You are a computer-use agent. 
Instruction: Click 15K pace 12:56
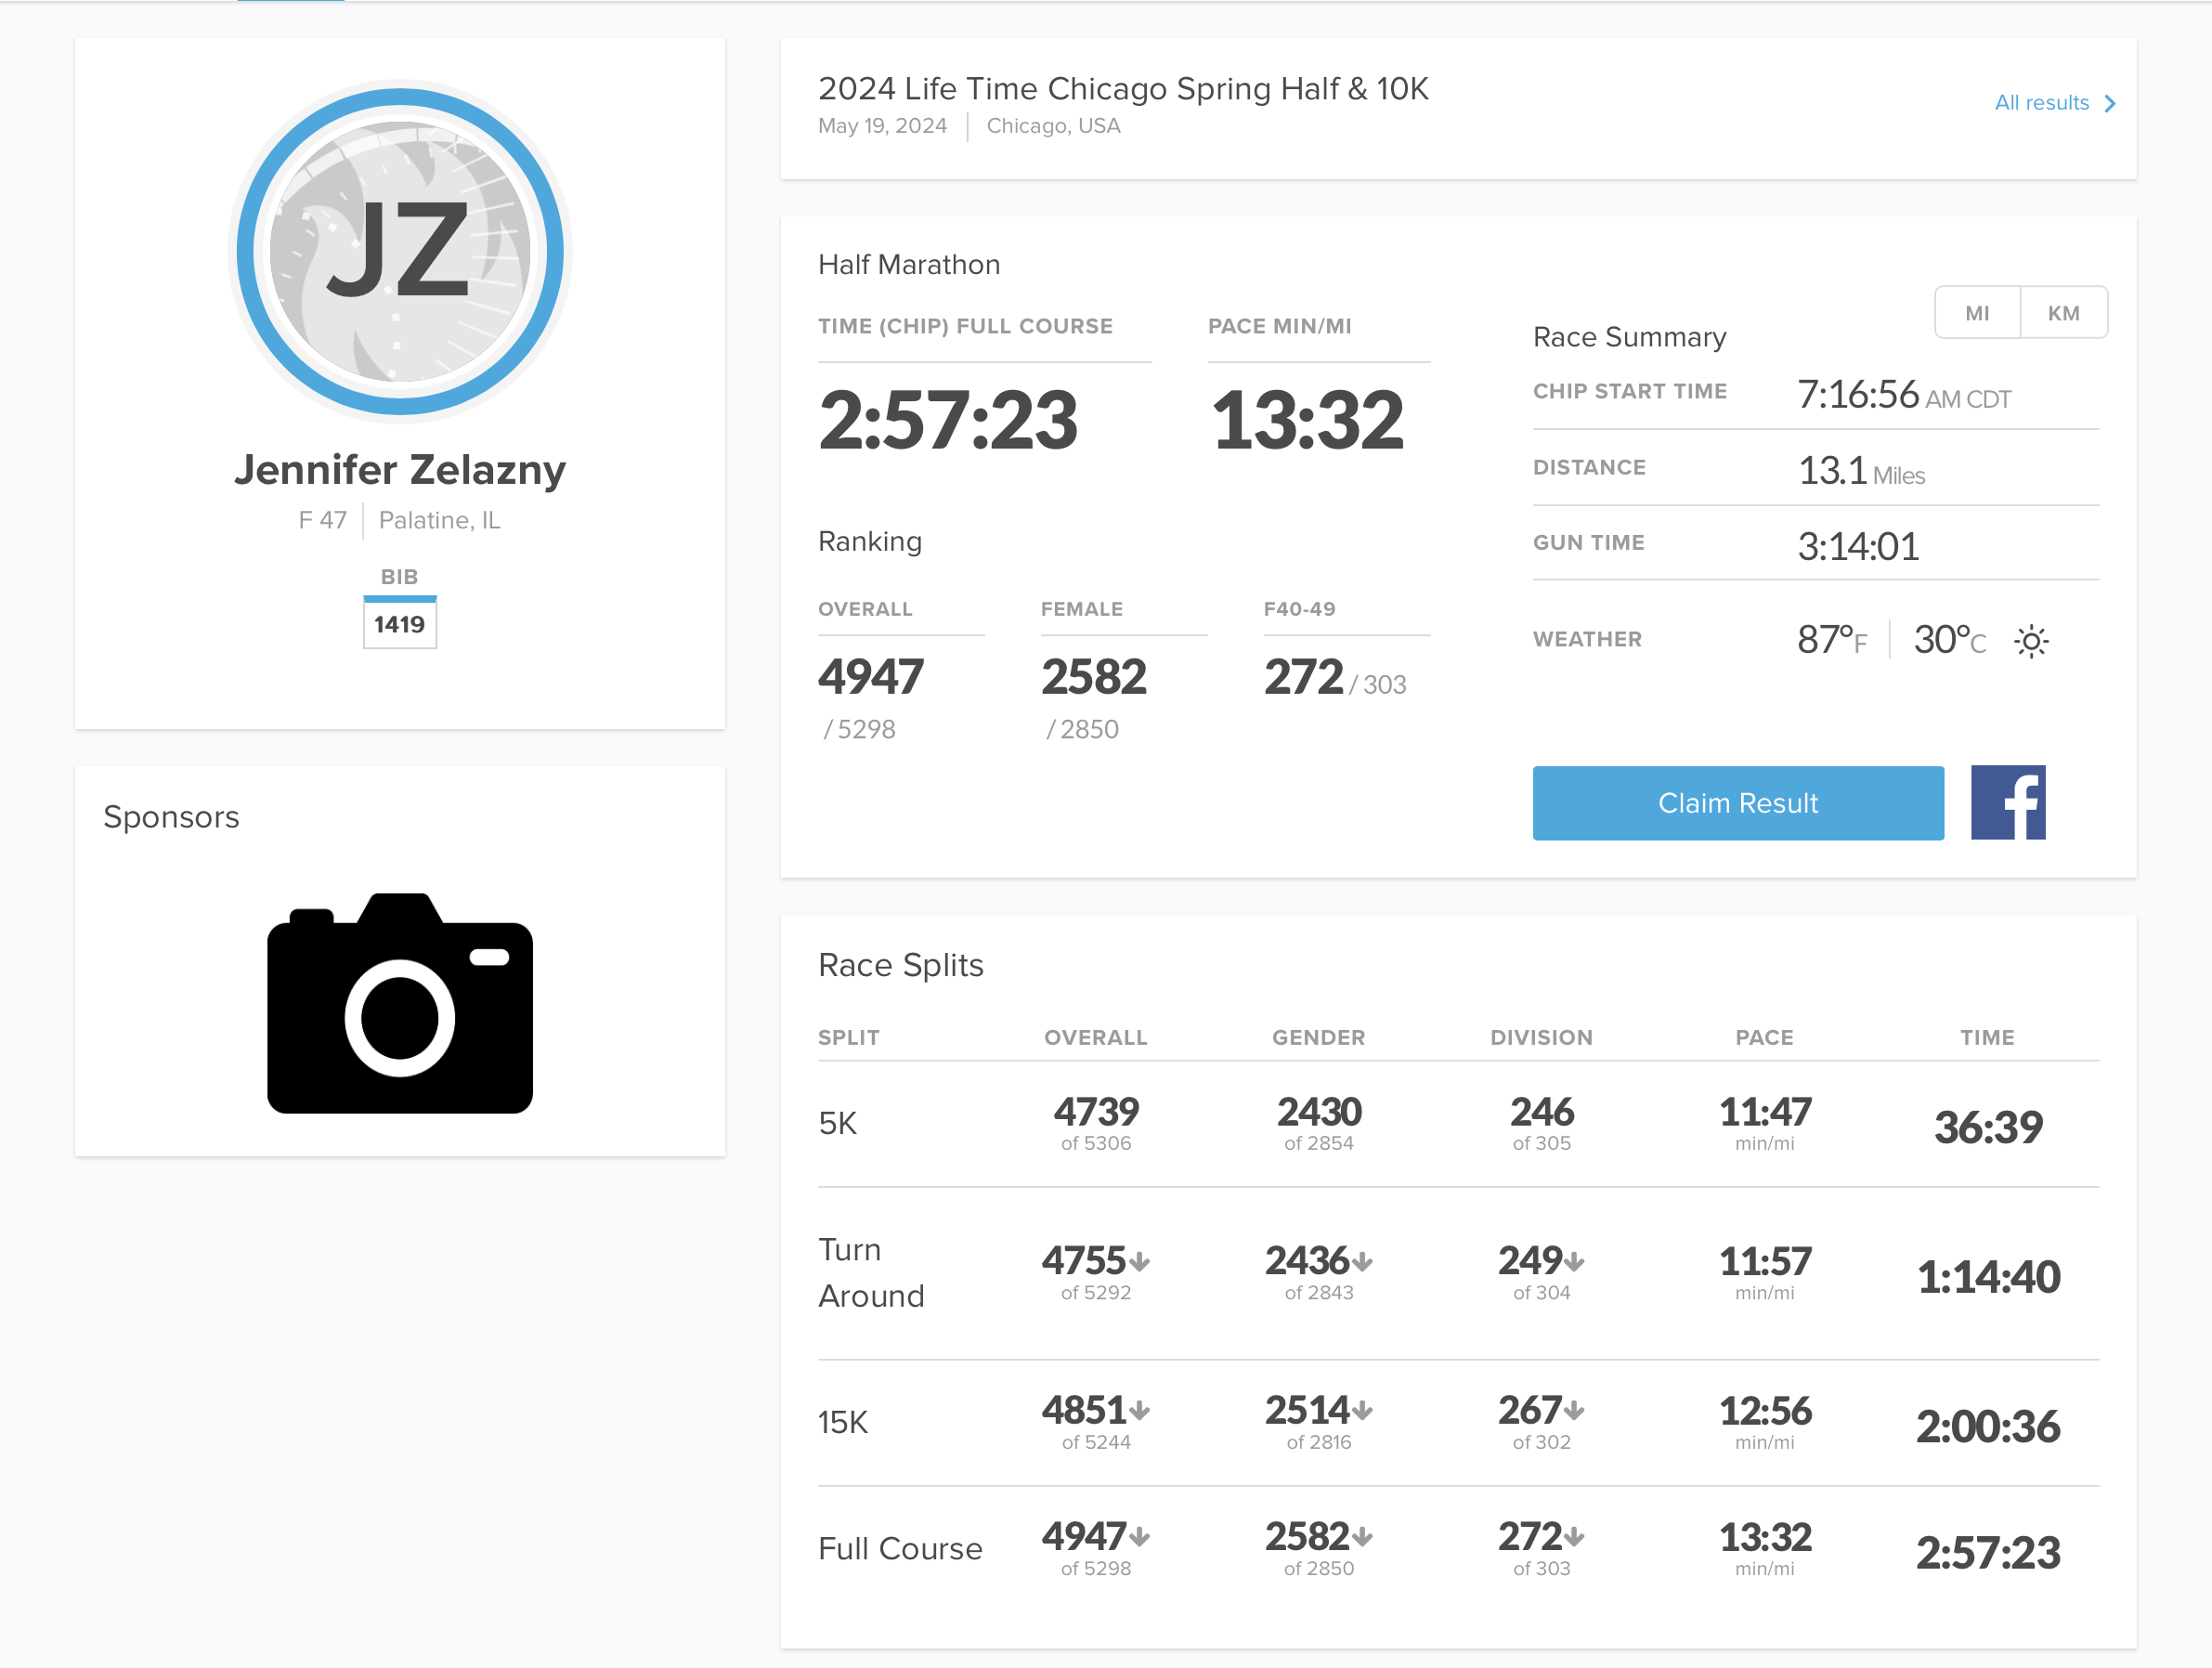click(1764, 1410)
